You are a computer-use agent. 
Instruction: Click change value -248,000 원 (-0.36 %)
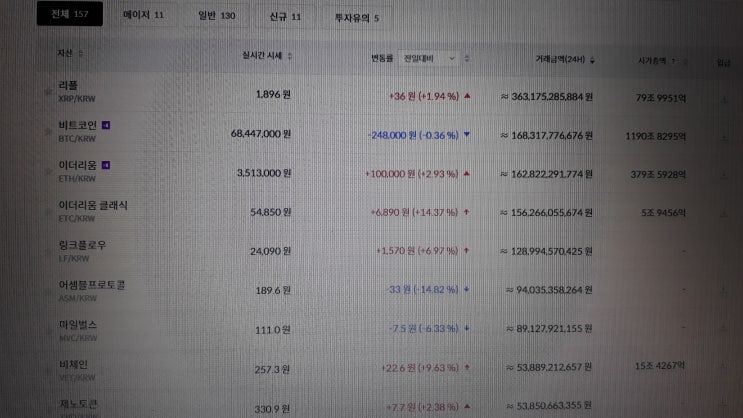(x=413, y=135)
